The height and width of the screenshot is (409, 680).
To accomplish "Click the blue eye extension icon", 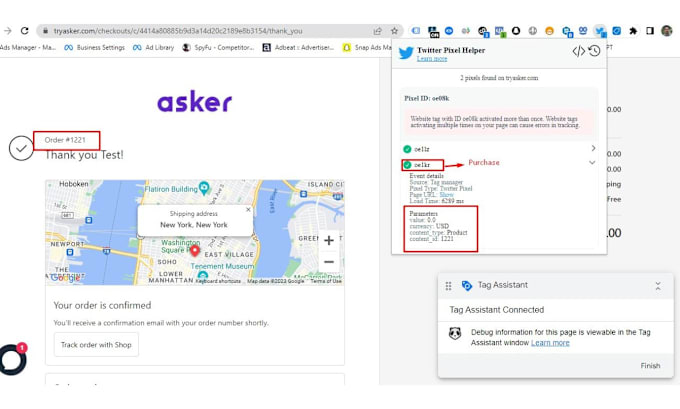I will tap(449, 31).
